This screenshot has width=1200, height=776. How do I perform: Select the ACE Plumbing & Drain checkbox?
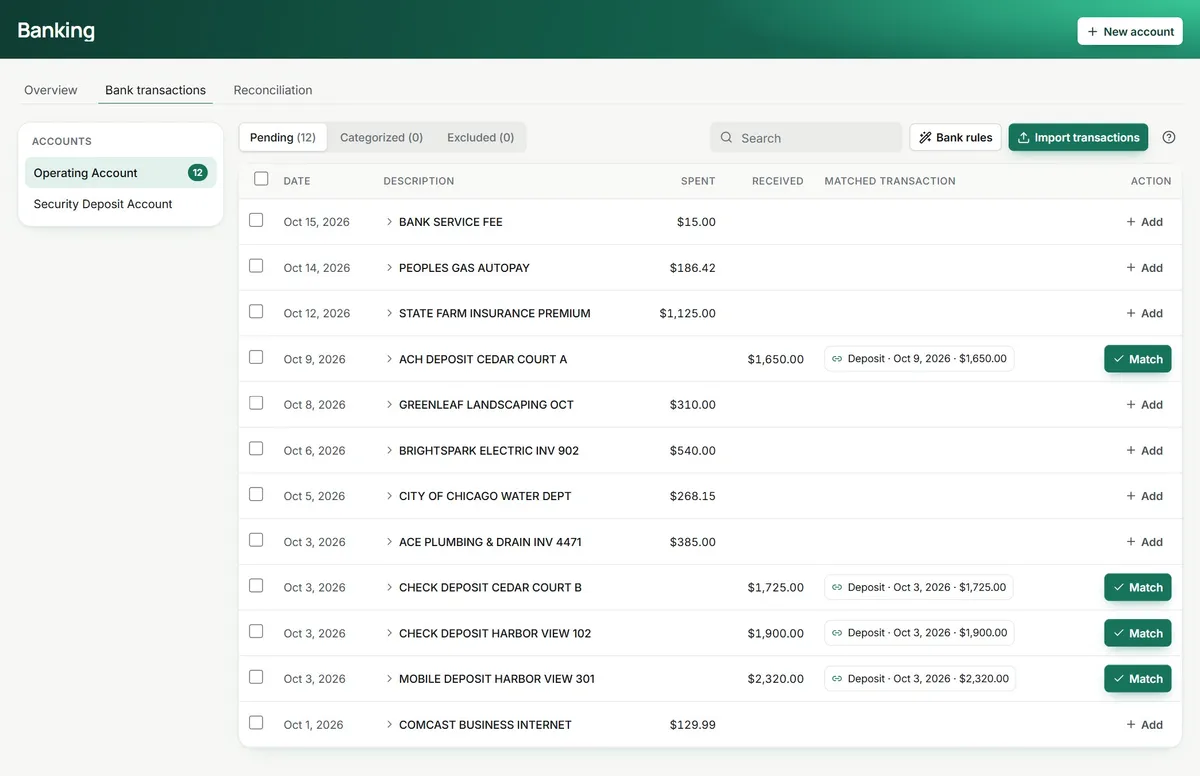click(x=256, y=540)
